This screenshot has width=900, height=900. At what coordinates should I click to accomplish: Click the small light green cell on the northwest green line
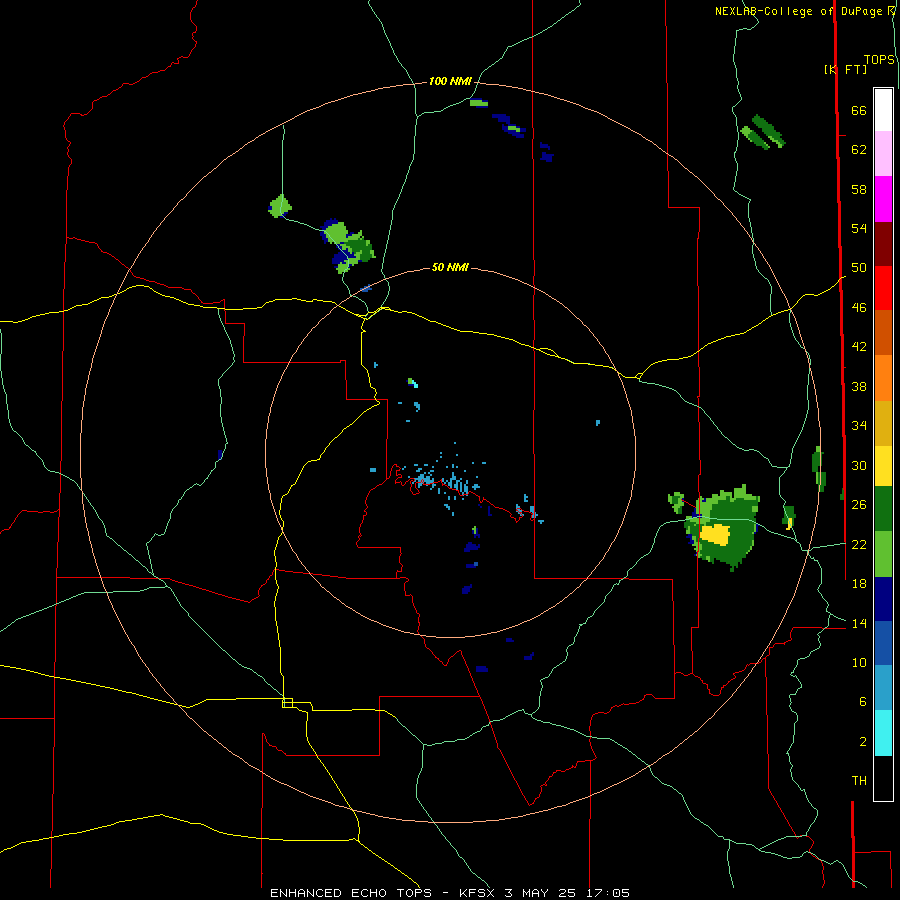(280, 205)
